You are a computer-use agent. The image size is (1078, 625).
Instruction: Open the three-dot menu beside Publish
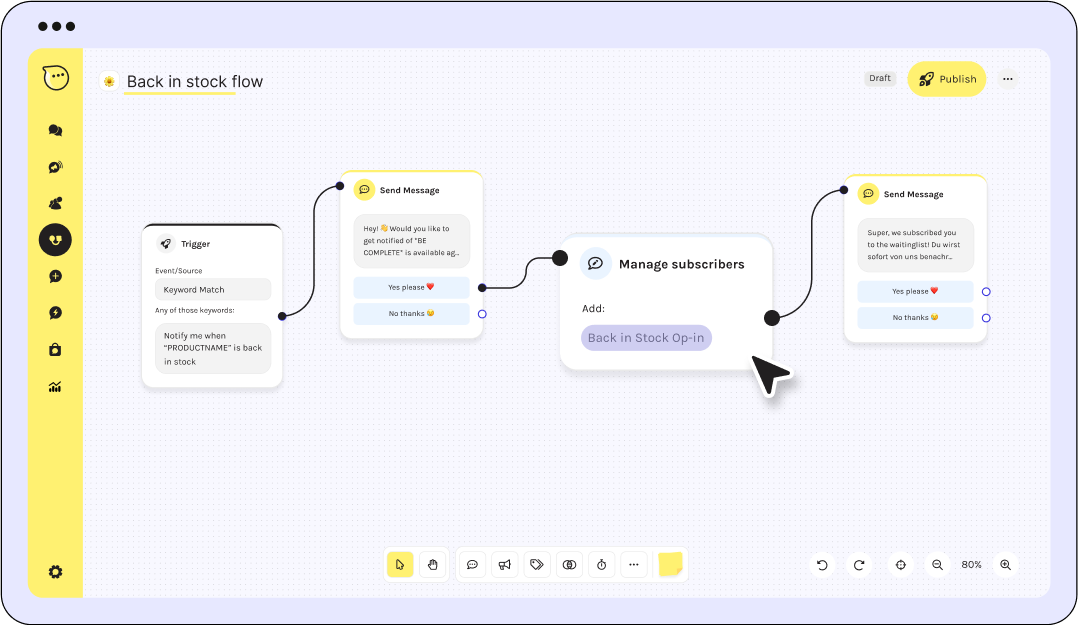1007,79
